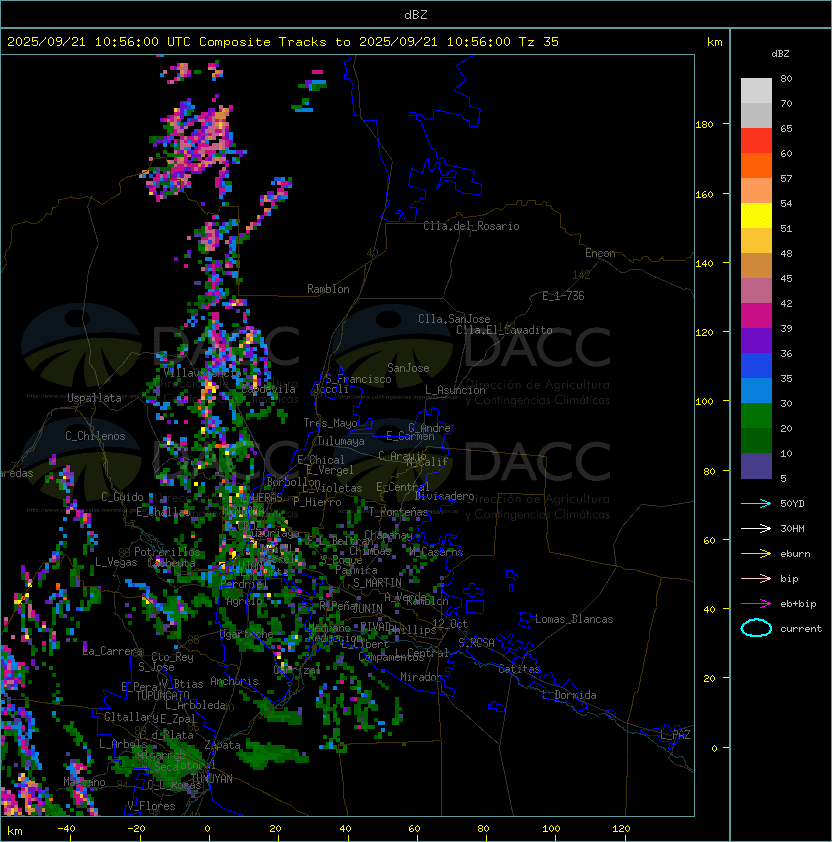Click the L_Dormida map label

pyautogui.click(x=569, y=695)
